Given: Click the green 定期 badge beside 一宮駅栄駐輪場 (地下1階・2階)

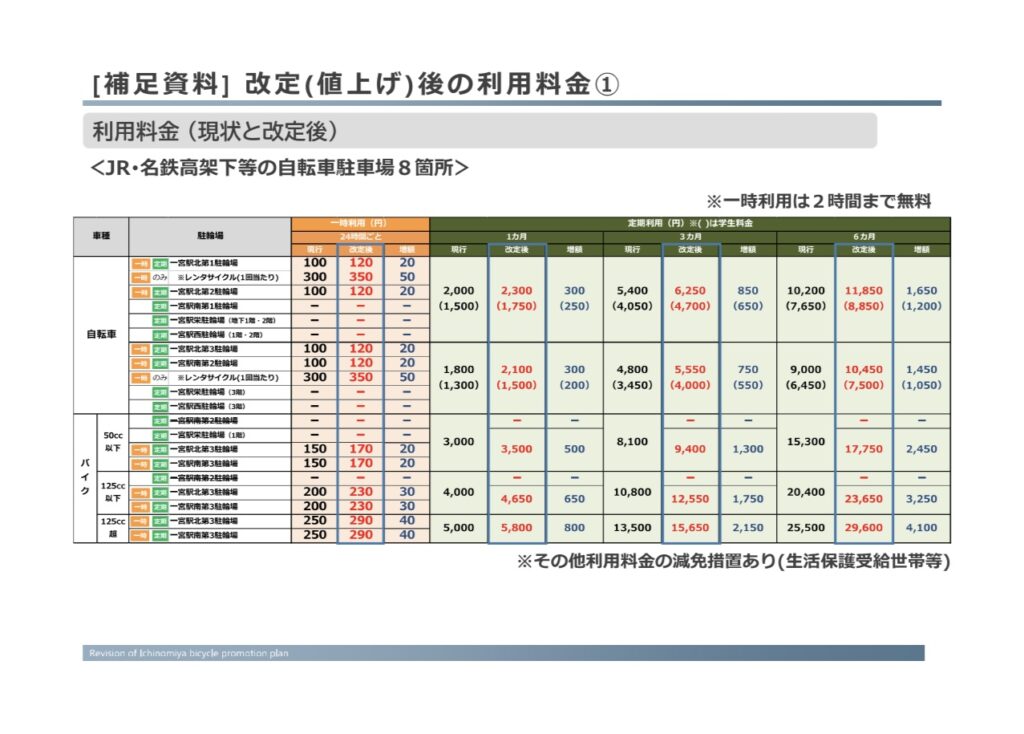Looking at the screenshot, I should [159, 320].
